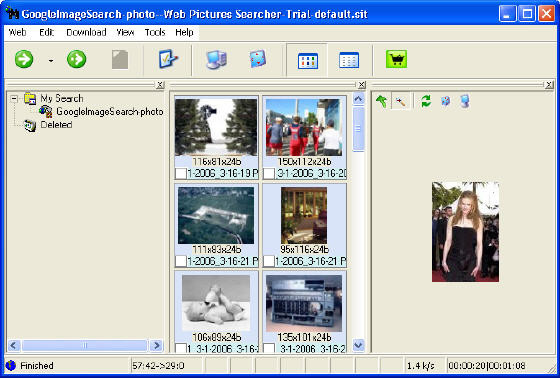Viewport: 560px width, 378px height.
Task: Click the 95x116x24b size label
Action: click(304, 249)
